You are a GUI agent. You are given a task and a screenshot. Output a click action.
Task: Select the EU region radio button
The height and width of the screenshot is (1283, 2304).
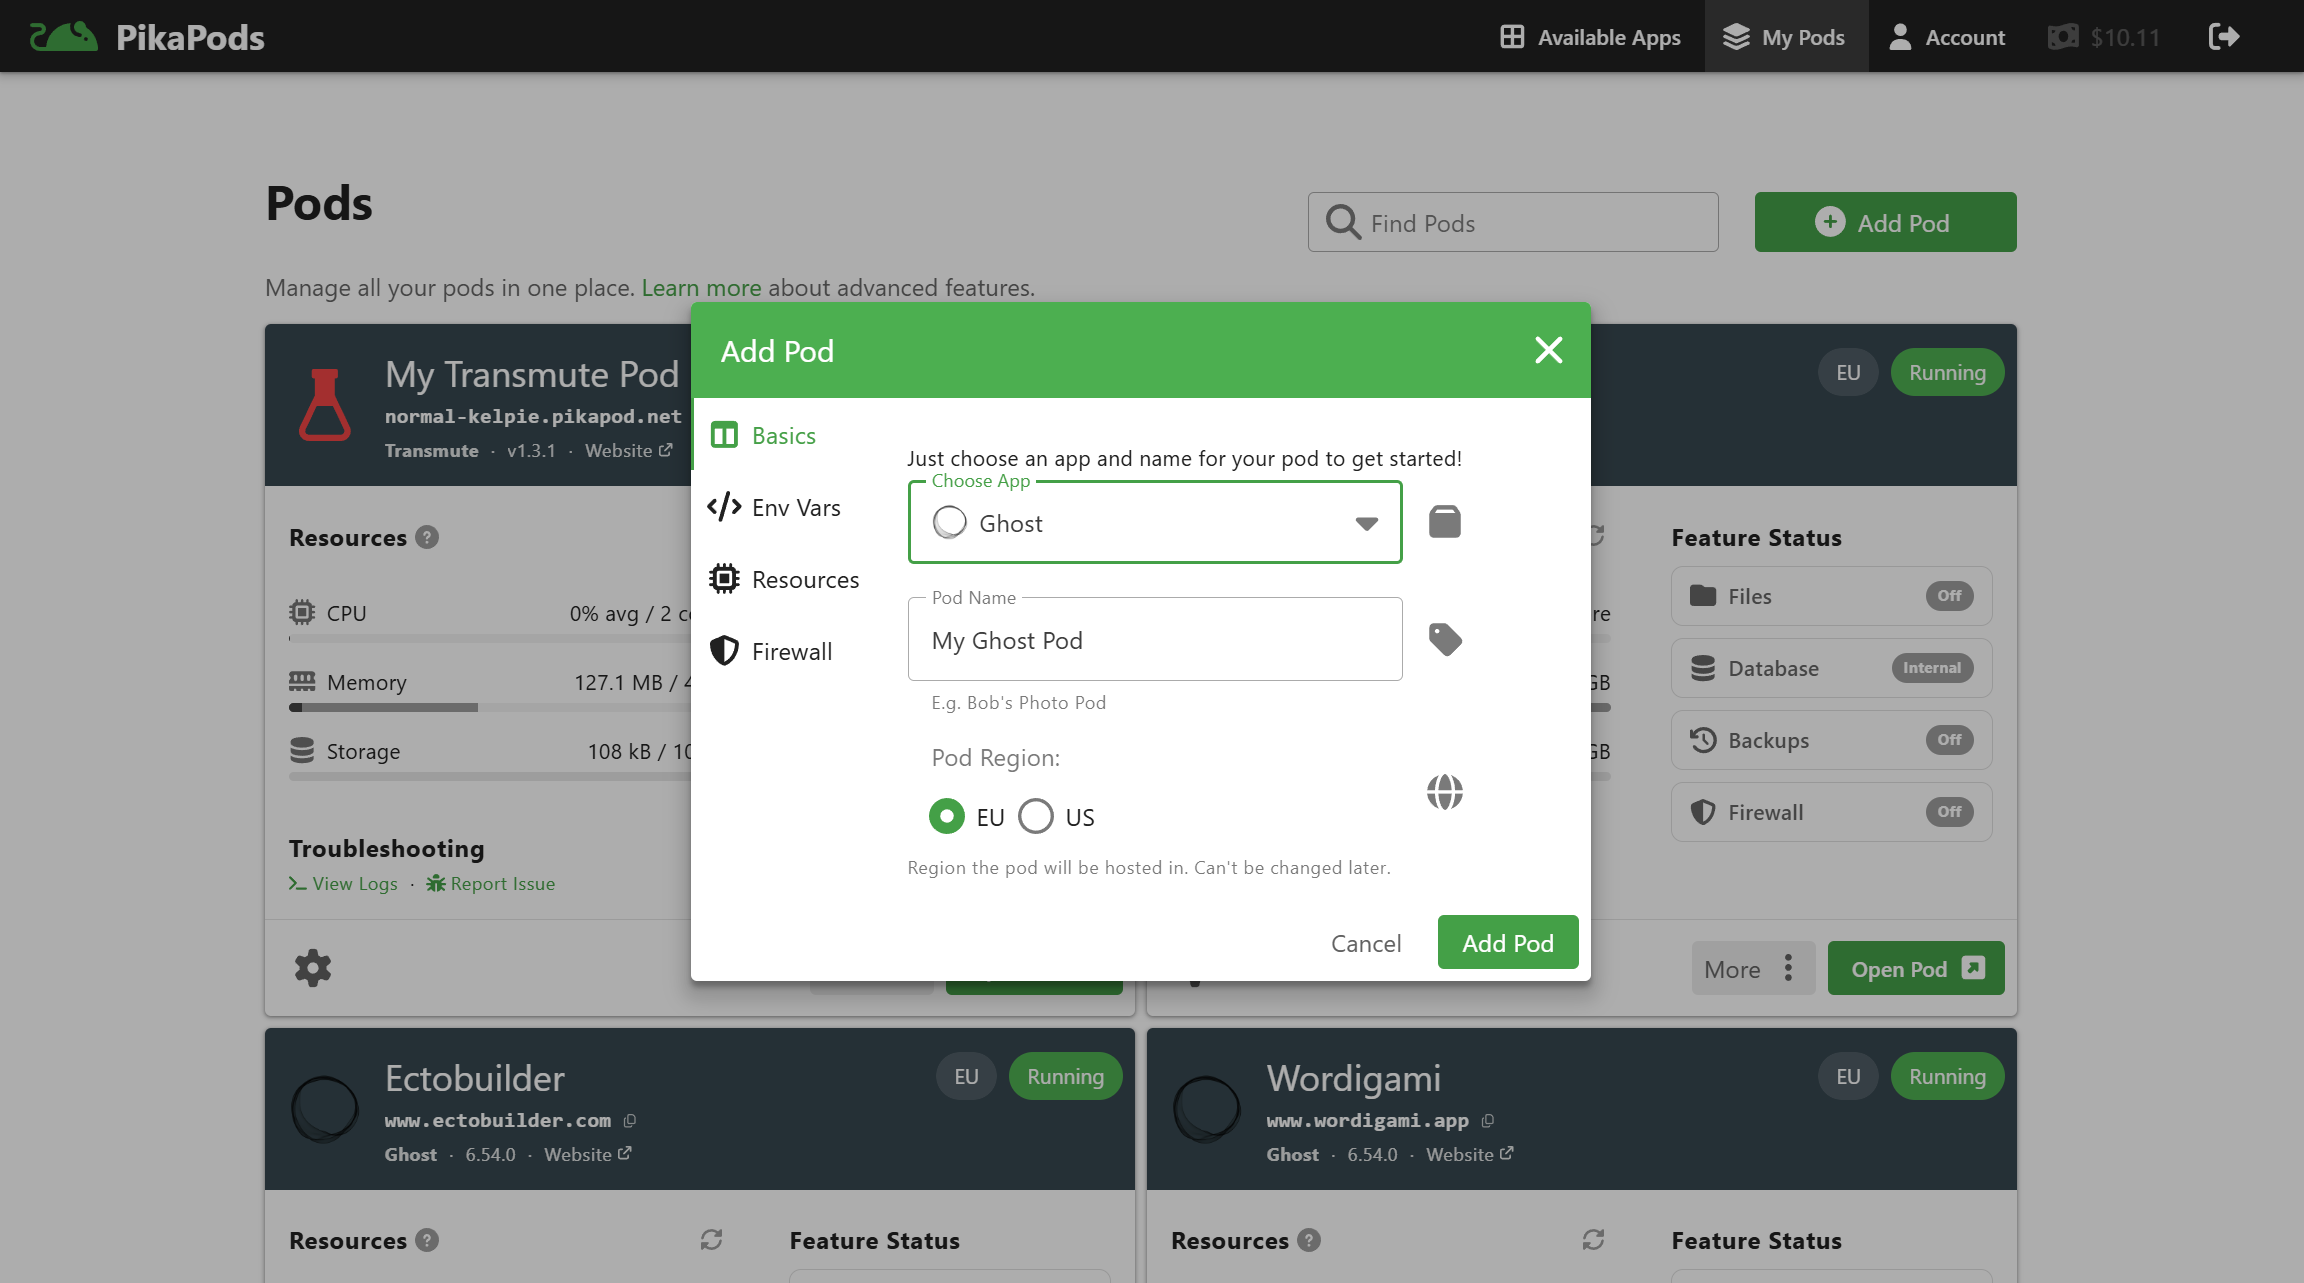(x=946, y=816)
